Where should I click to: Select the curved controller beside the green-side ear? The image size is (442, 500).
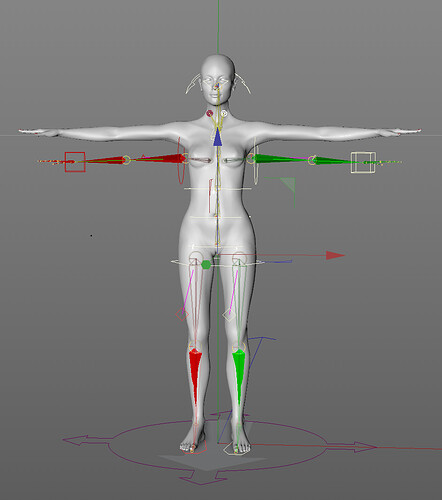point(242,84)
